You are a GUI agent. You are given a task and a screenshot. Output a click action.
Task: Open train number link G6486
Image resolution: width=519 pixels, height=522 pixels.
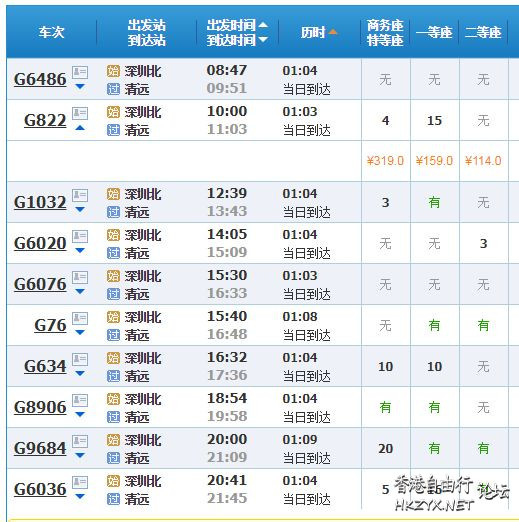(40, 79)
